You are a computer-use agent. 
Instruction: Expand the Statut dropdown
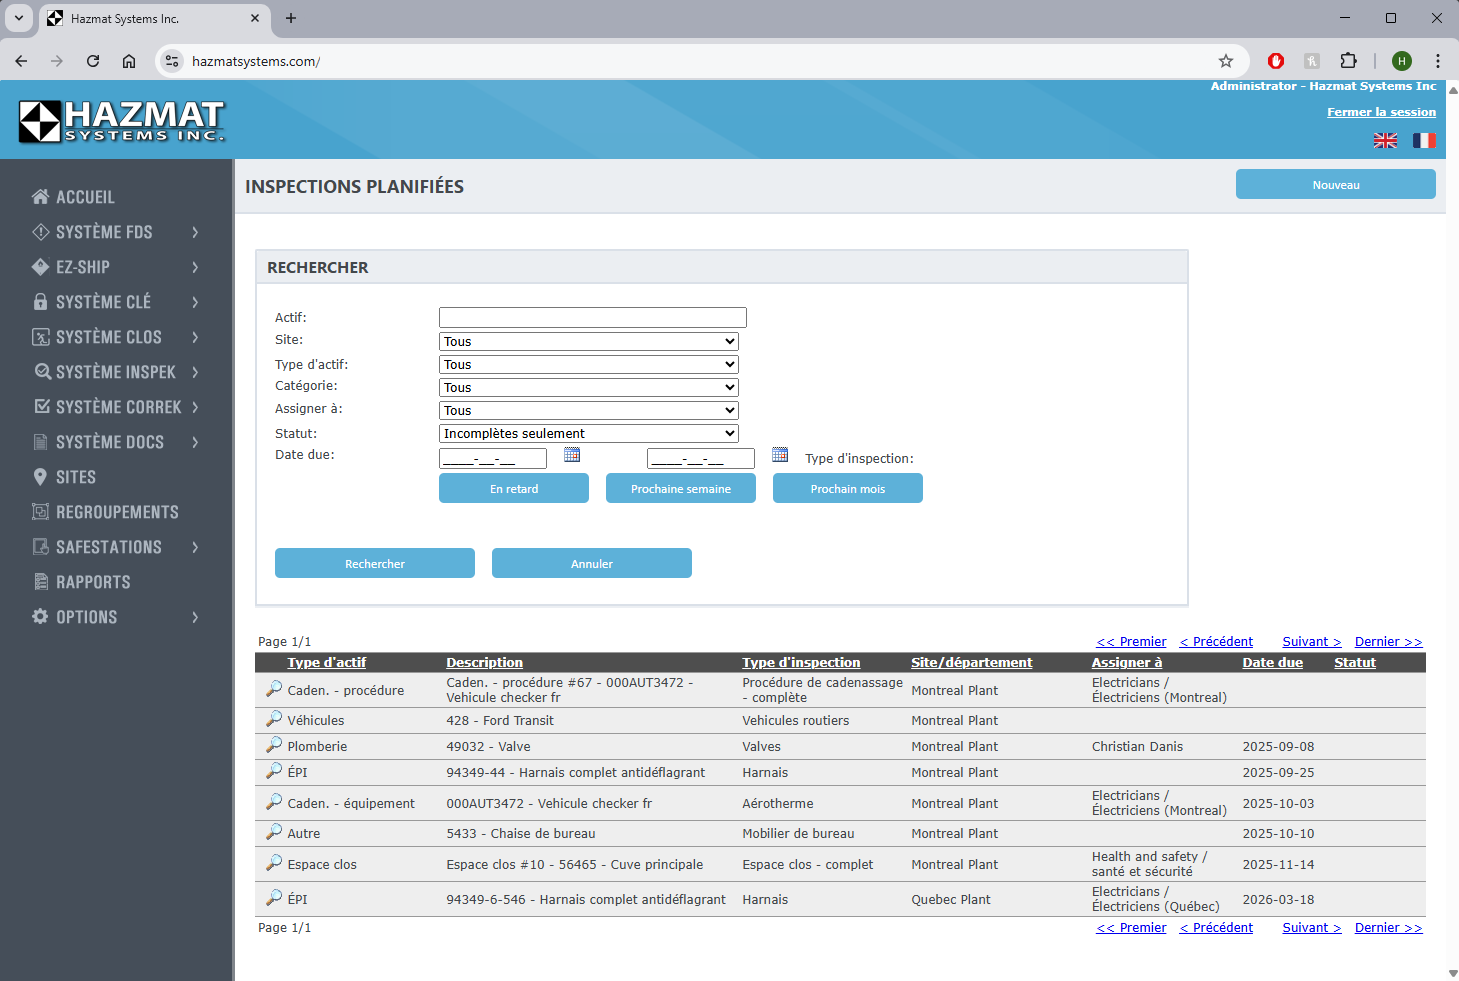tap(588, 434)
